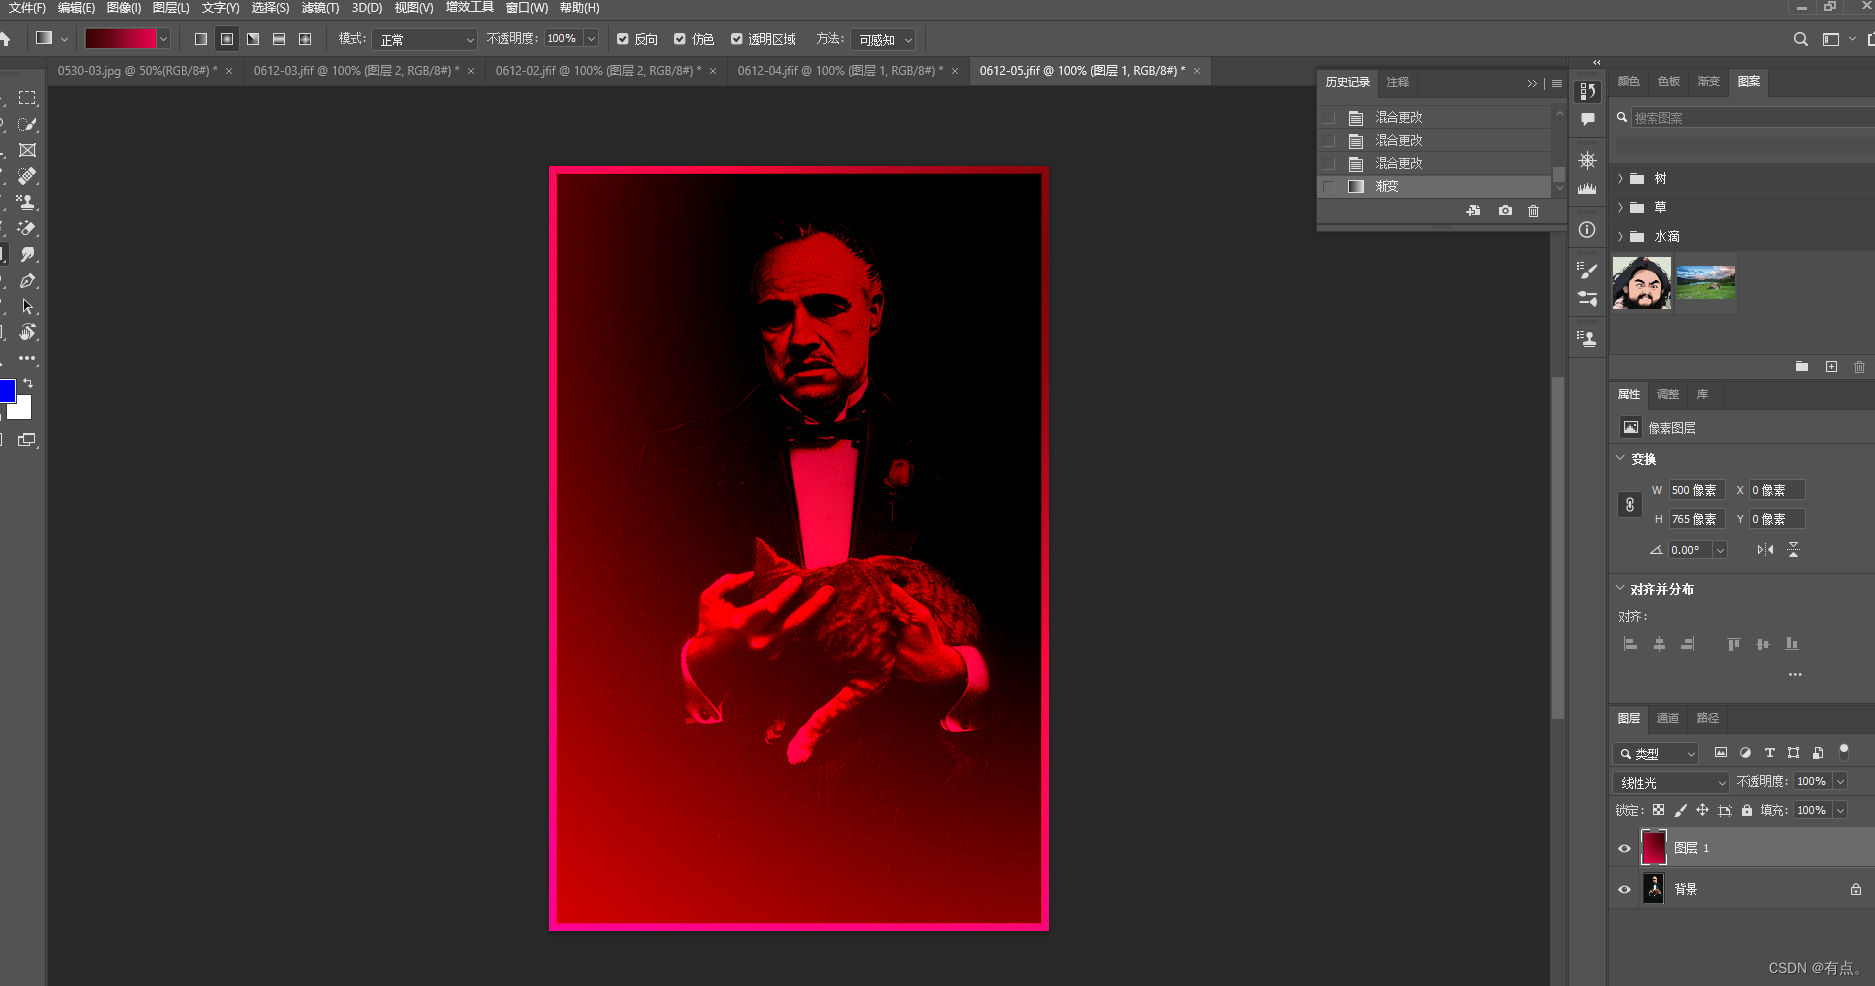Open the 模式 blend mode dropdown
This screenshot has width=1875, height=986.
(x=424, y=39)
